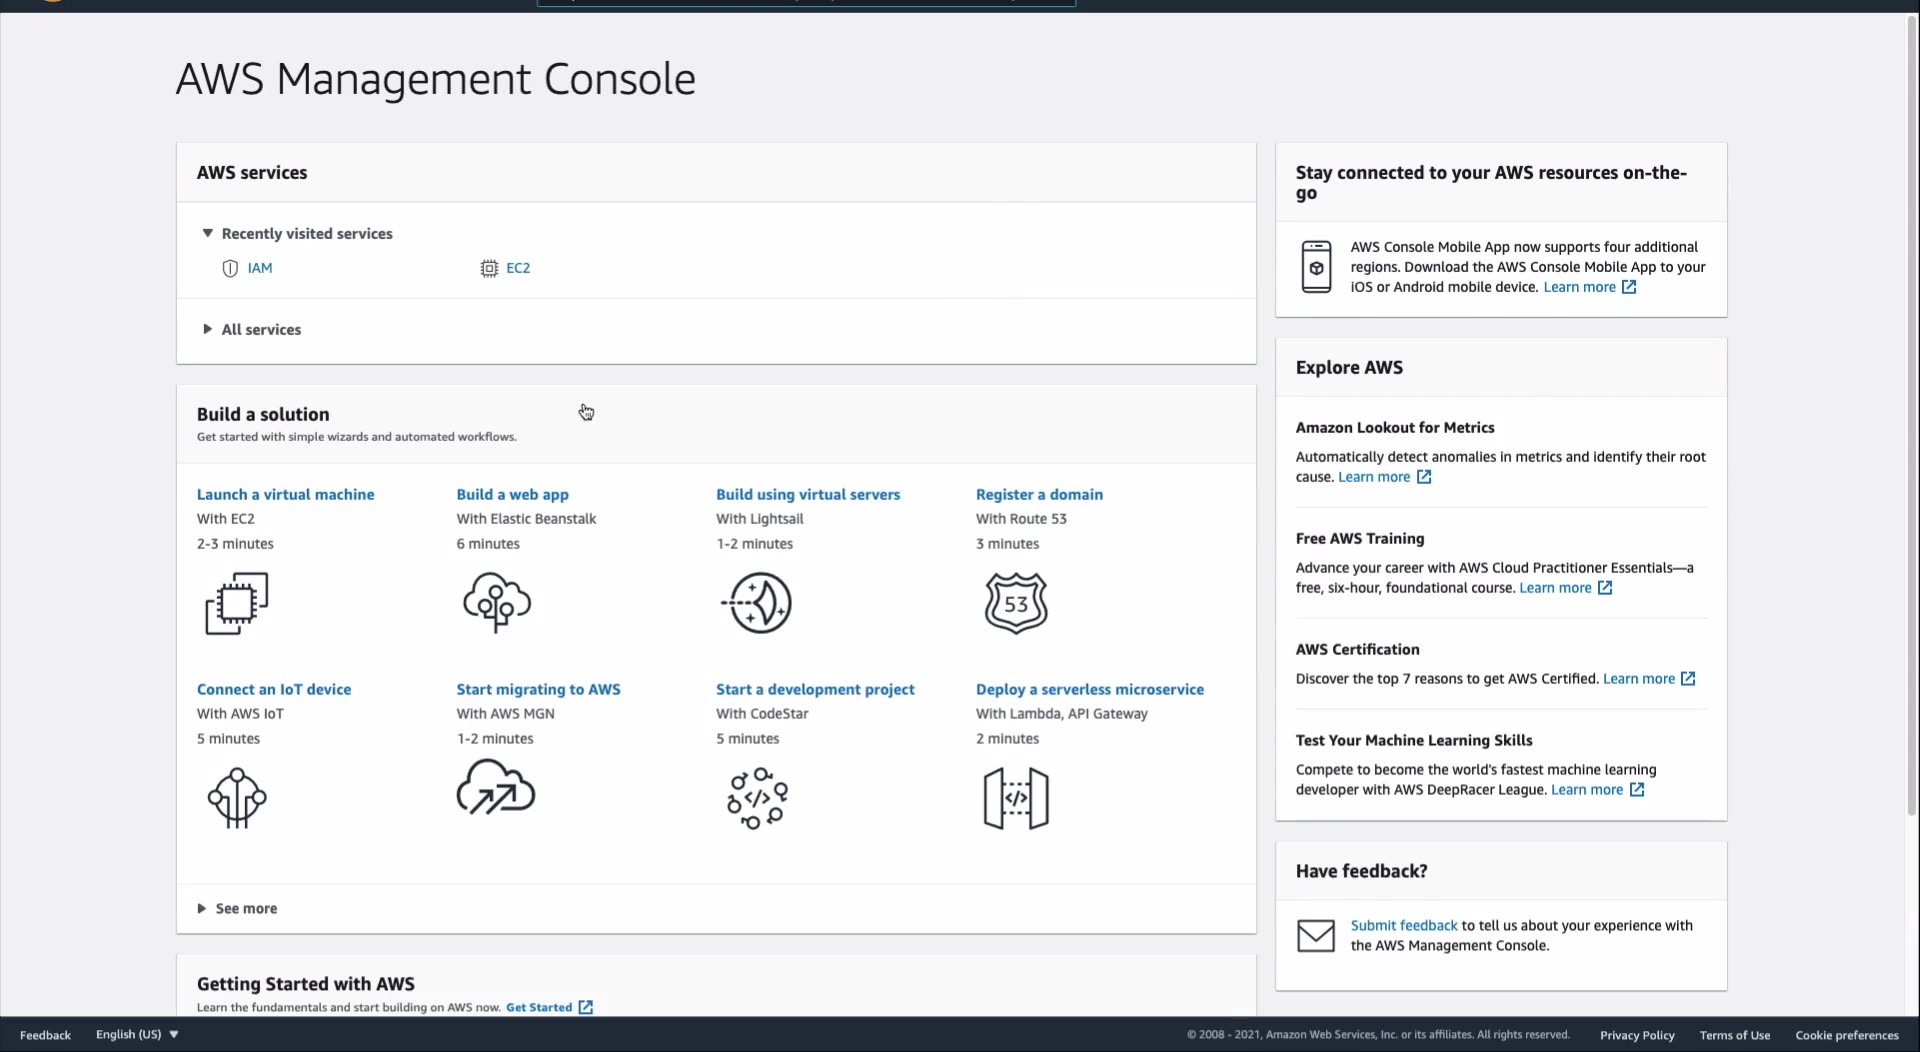Click external link icon beside Get Started
The image size is (1920, 1052).
[586, 1007]
